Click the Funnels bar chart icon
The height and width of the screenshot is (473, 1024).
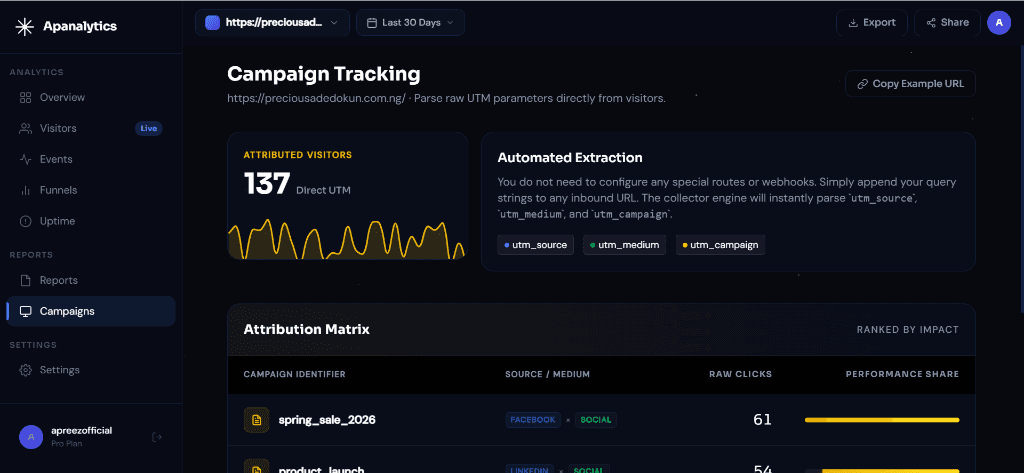pyautogui.click(x=25, y=190)
